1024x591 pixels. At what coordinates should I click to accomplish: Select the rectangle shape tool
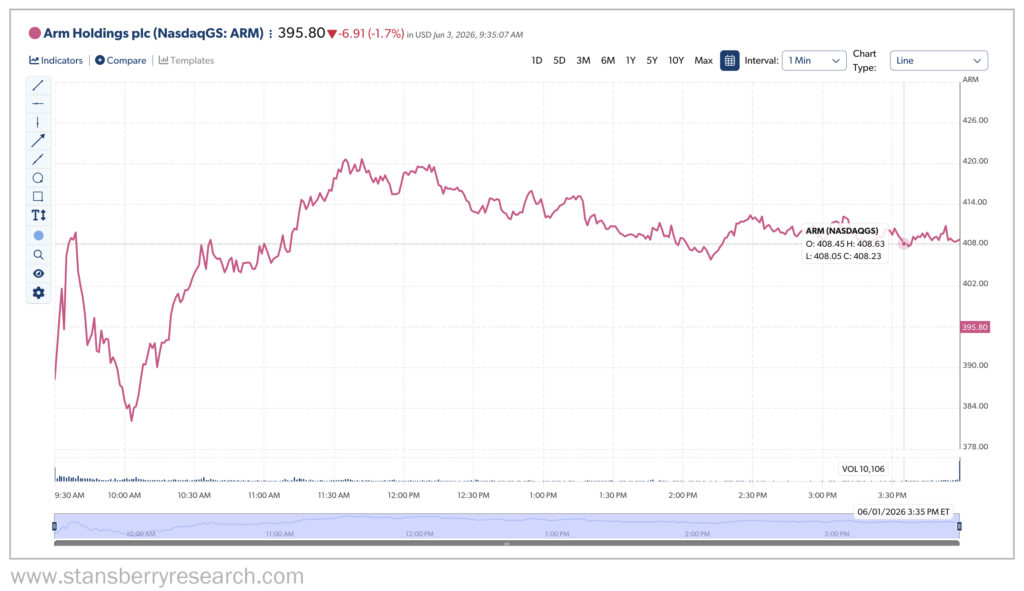[38, 197]
